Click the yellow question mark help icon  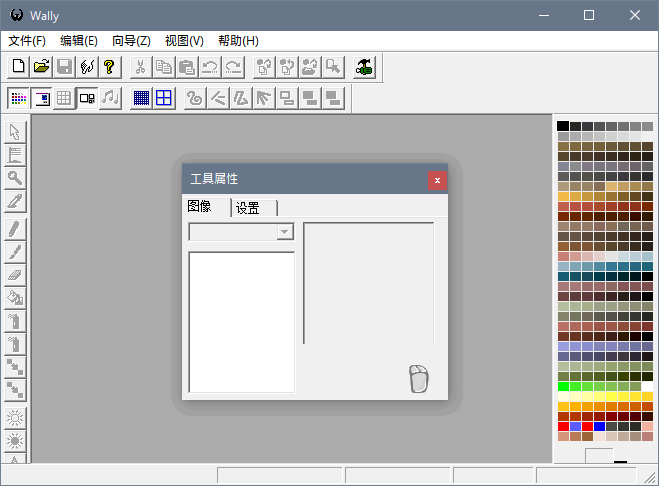pyautogui.click(x=109, y=67)
